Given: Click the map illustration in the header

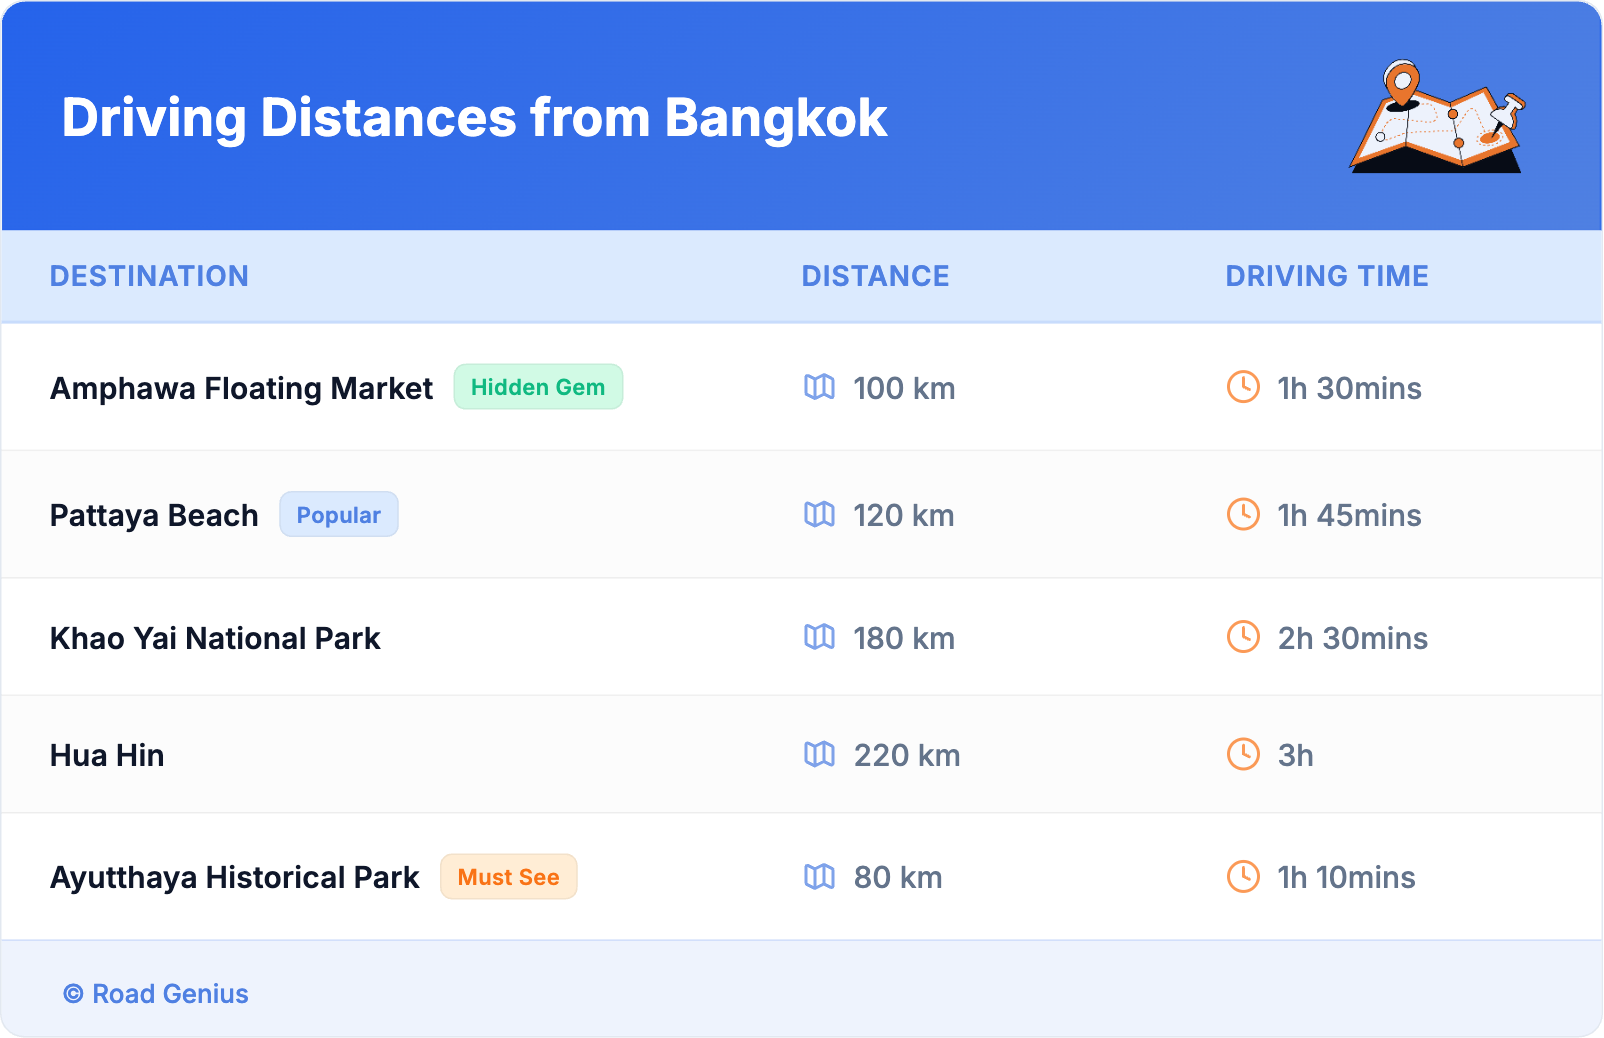Looking at the screenshot, I should (1437, 117).
